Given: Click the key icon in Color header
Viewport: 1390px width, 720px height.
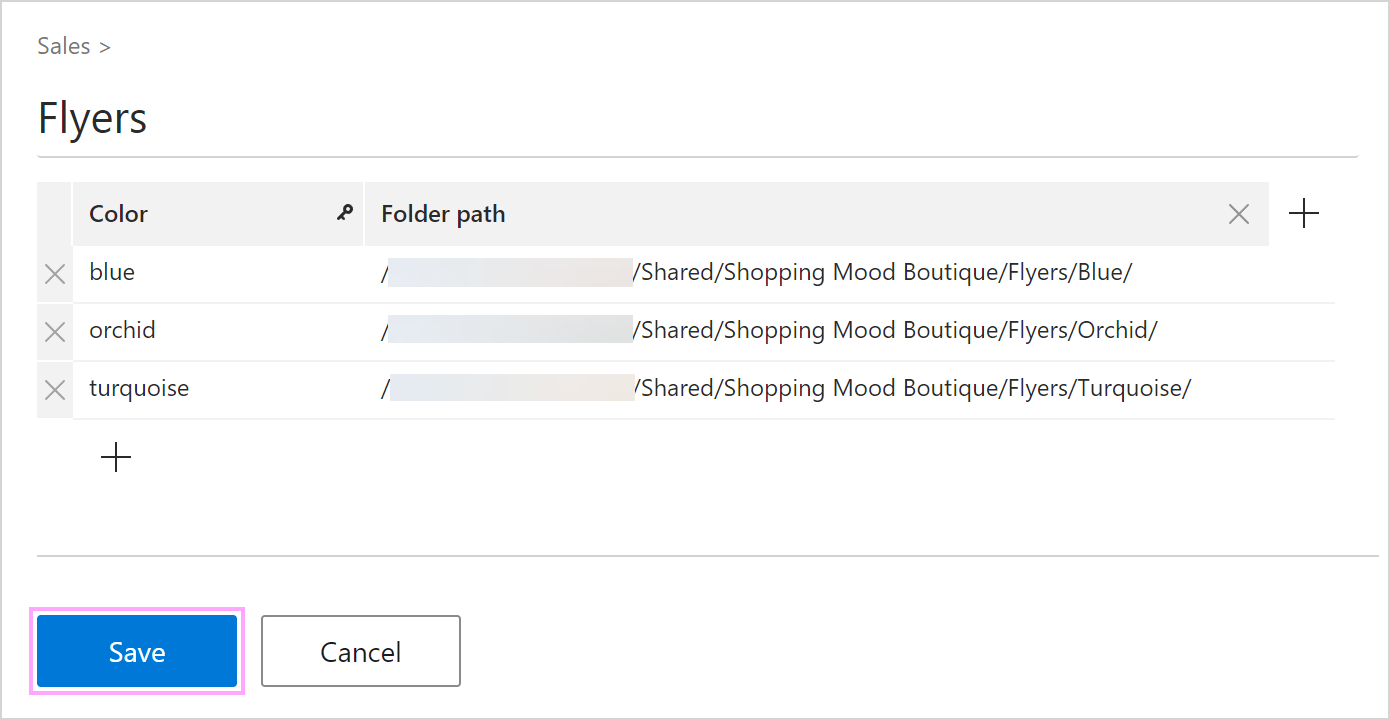Looking at the screenshot, I should (345, 212).
